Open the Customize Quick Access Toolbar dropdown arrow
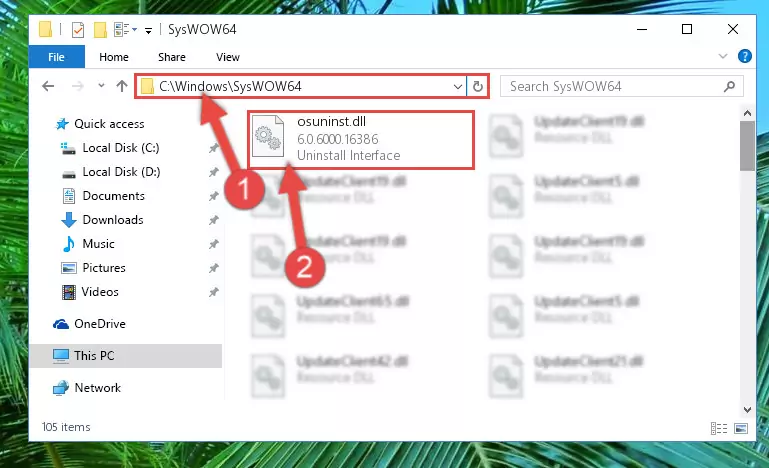Viewport: 769px width, 468px height. [x=148, y=31]
